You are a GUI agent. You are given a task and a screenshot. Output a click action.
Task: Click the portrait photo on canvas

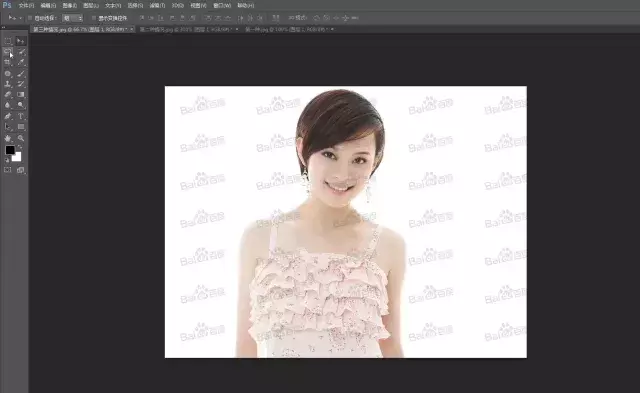[x=346, y=222]
